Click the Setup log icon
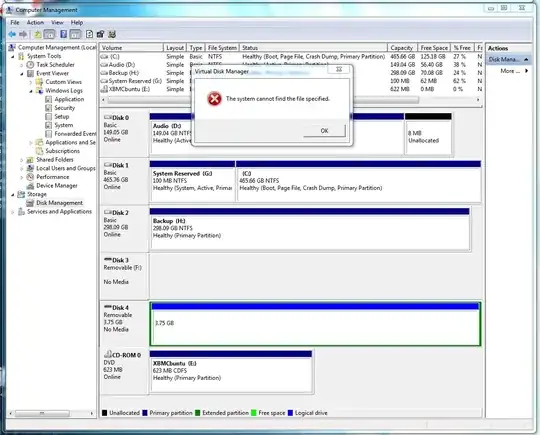540x435 pixels. (49, 116)
